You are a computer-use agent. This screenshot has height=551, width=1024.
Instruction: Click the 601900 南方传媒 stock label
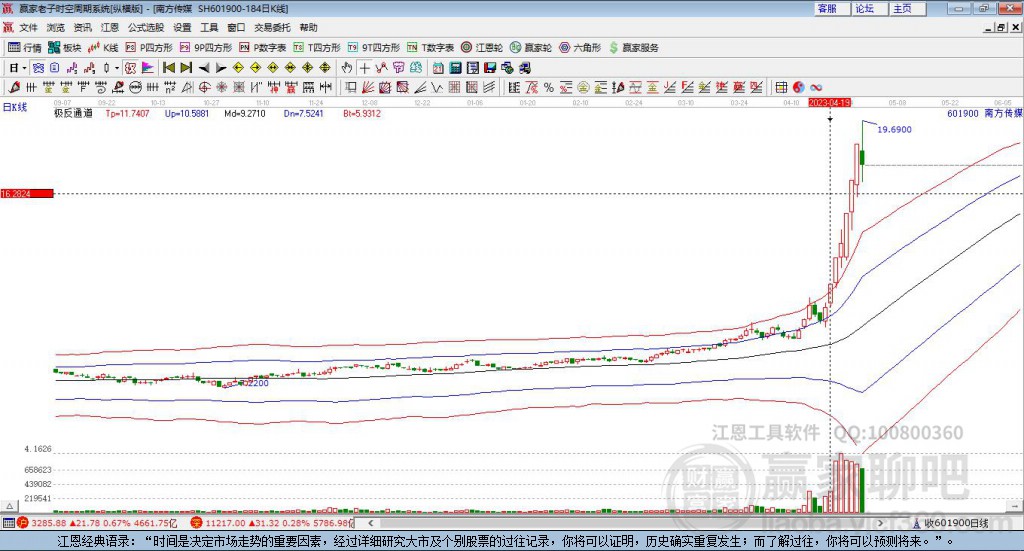pyautogui.click(x=985, y=114)
